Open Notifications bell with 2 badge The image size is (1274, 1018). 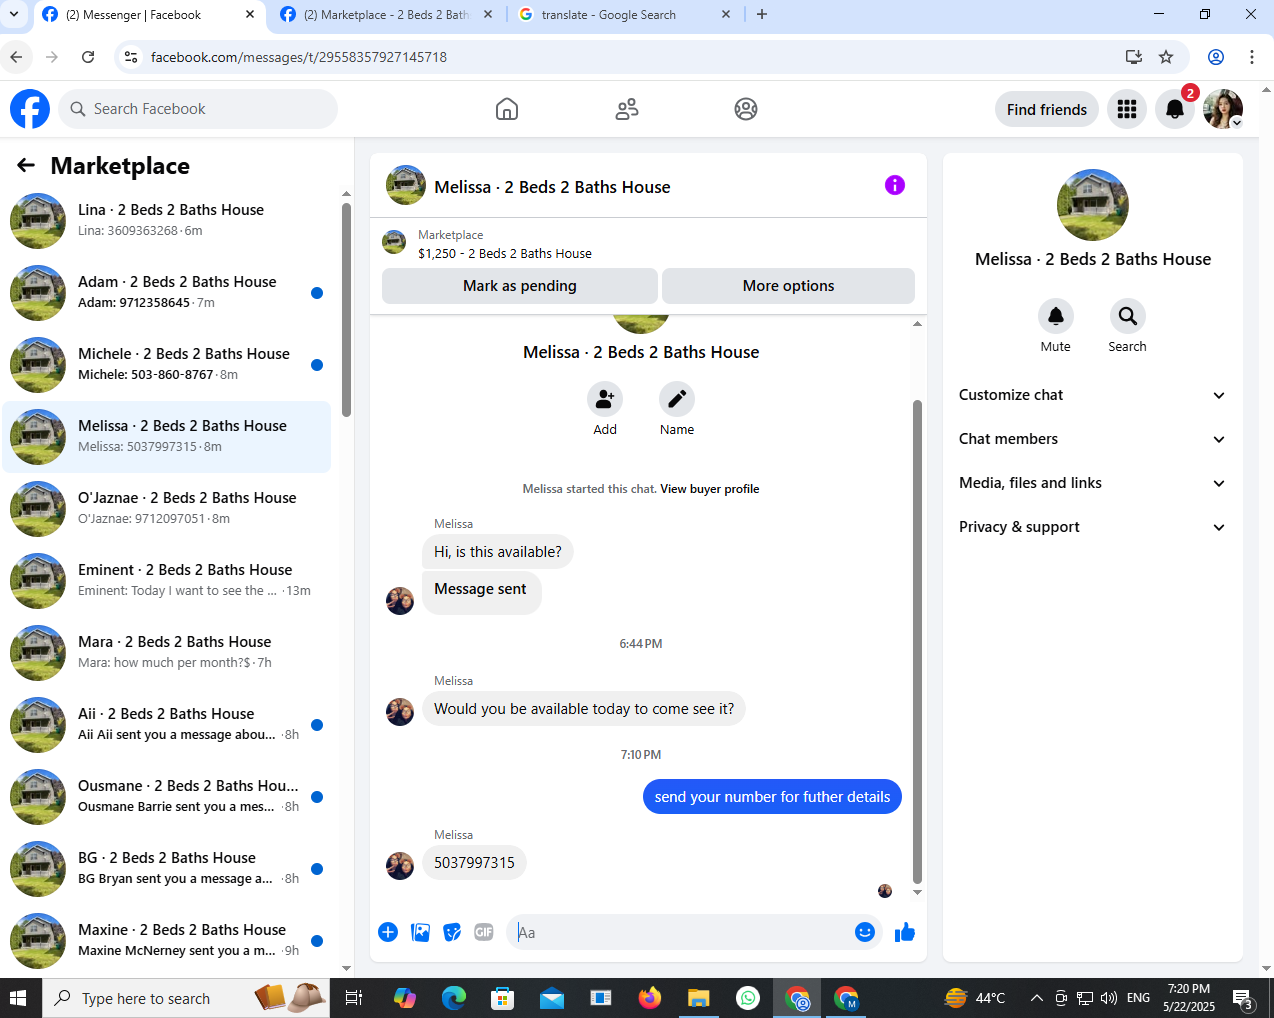point(1175,109)
